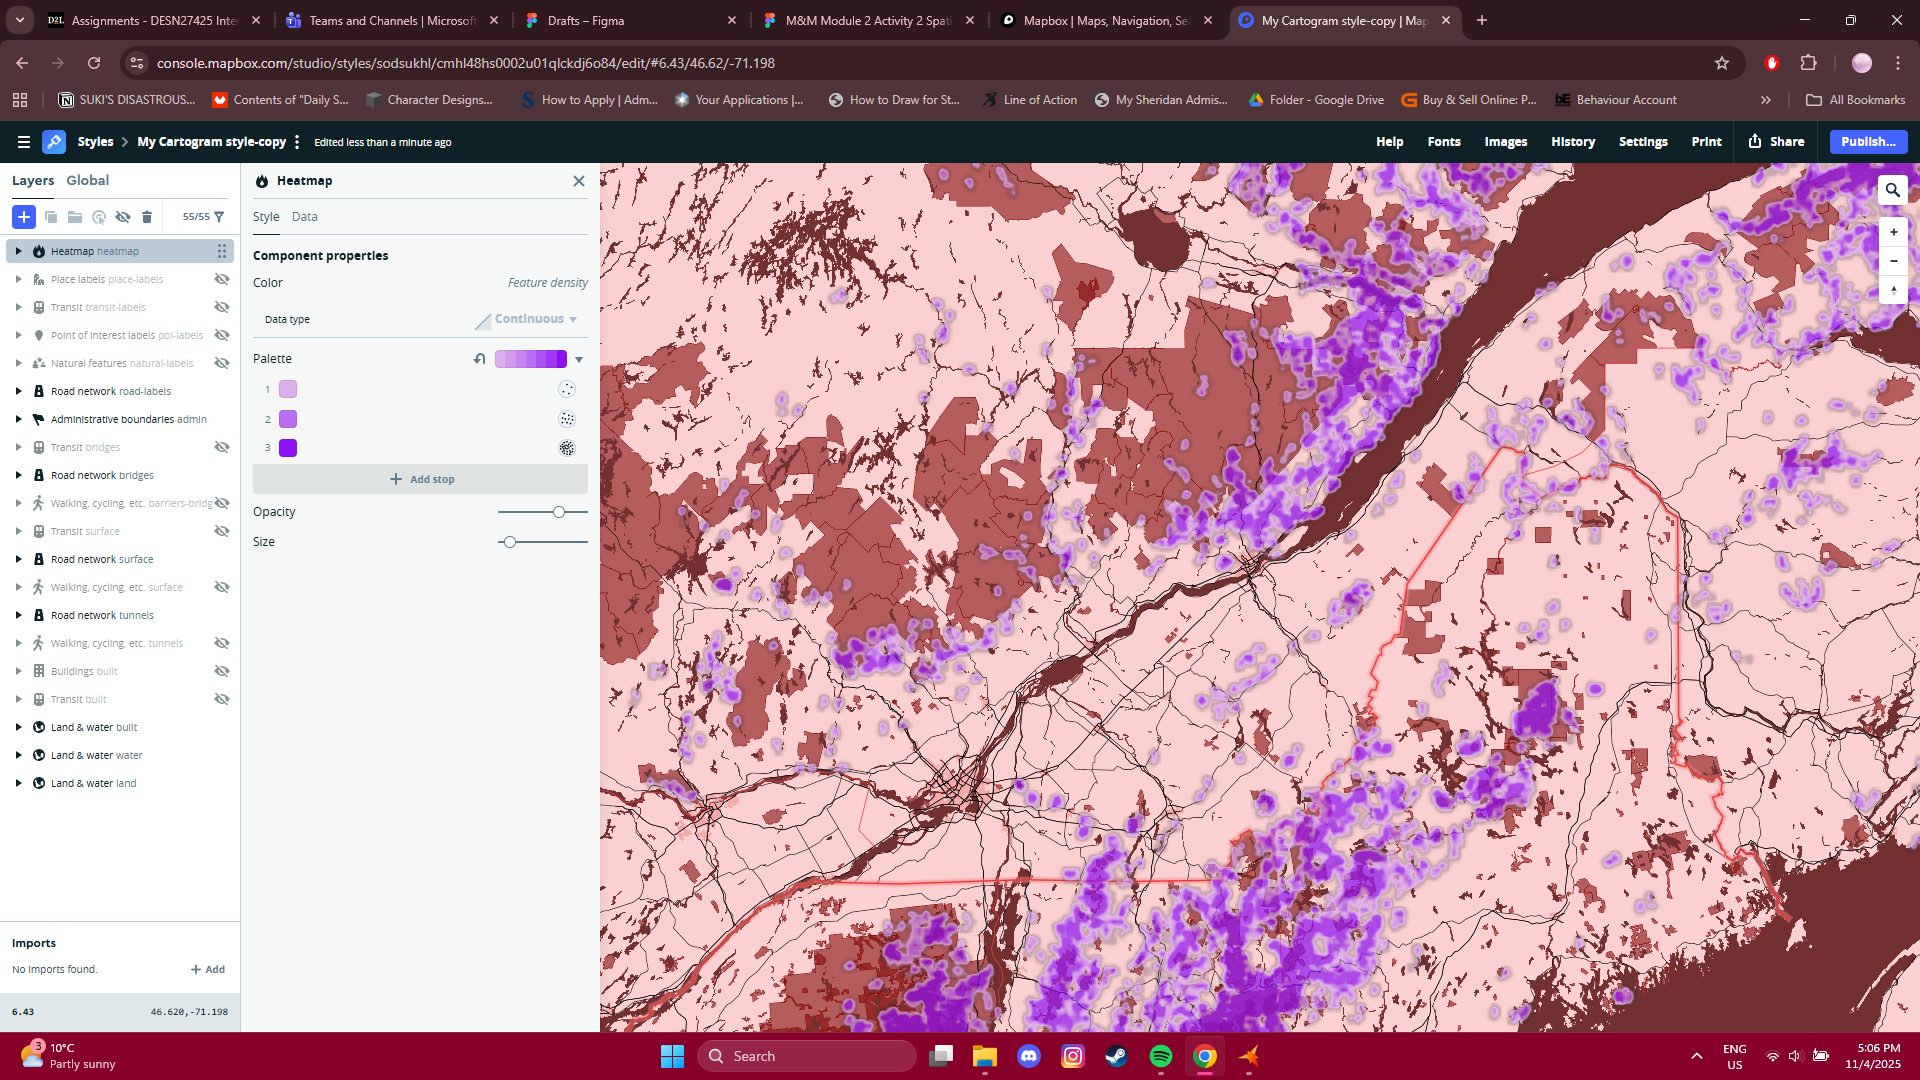Open the map search magnifier tool
The image size is (1920, 1080).
coord(1893,189)
